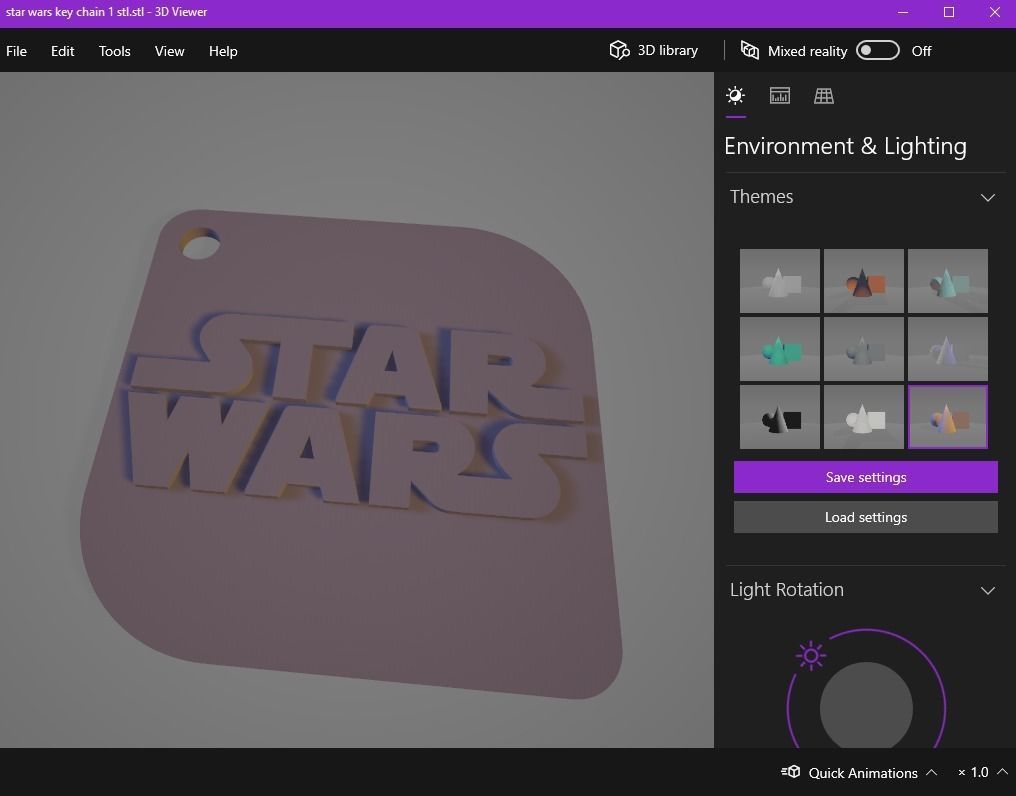Image resolution: width=1016 pixels, height=796 pixels.
Task: Click the Save settings button
Action: pos(866,477)
